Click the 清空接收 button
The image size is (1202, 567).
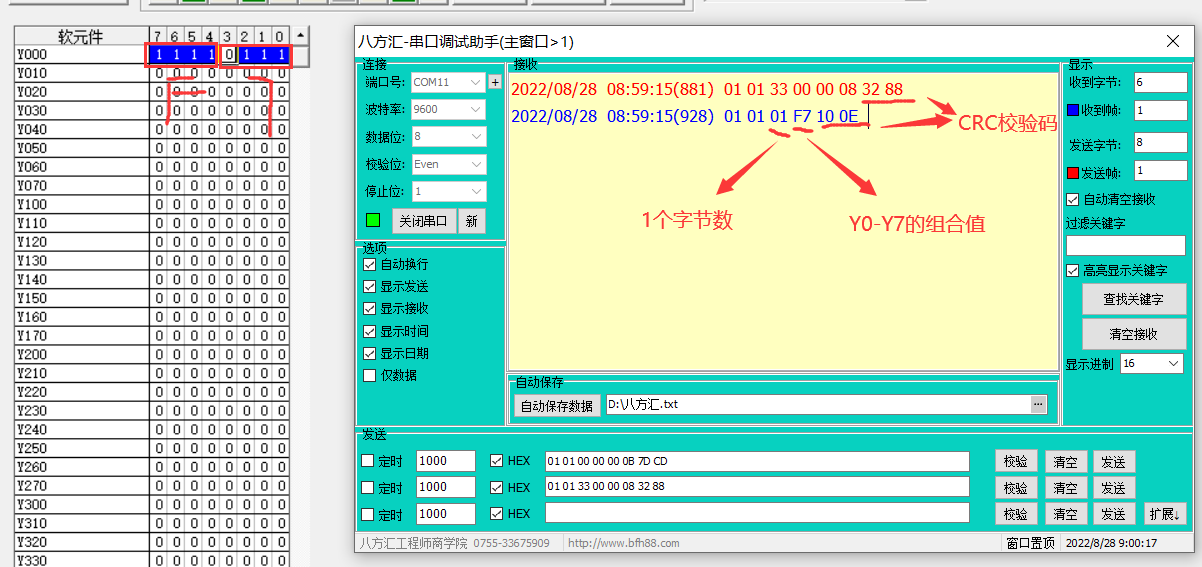point(1135,334)
